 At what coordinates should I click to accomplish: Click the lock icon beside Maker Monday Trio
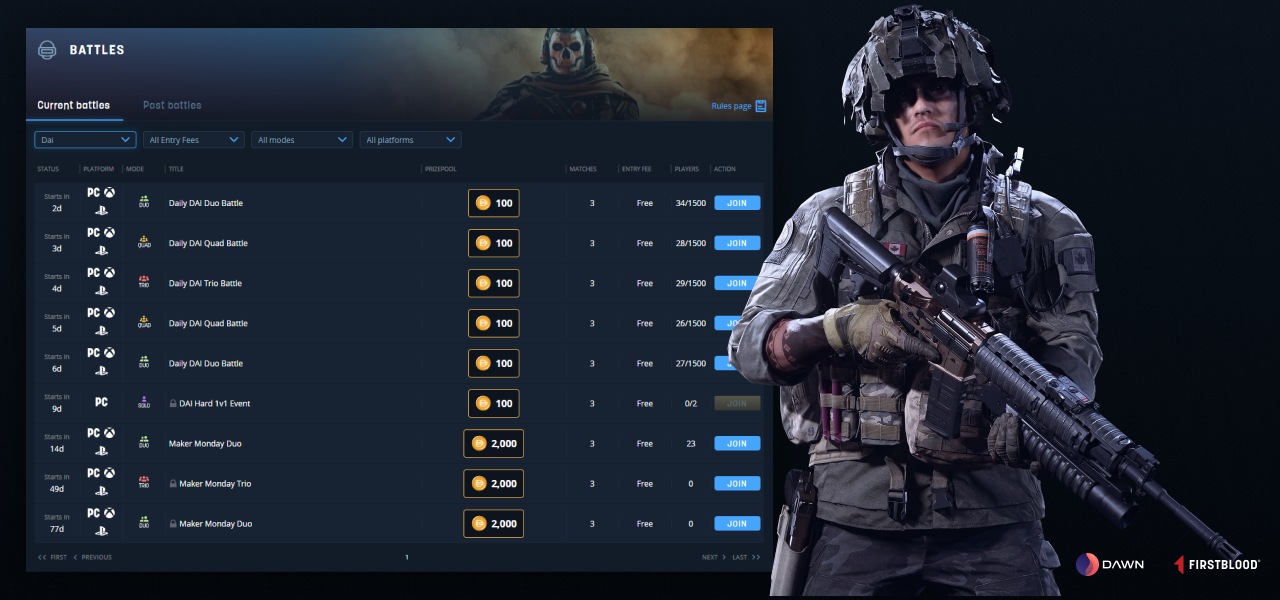(x=173, y=483)
